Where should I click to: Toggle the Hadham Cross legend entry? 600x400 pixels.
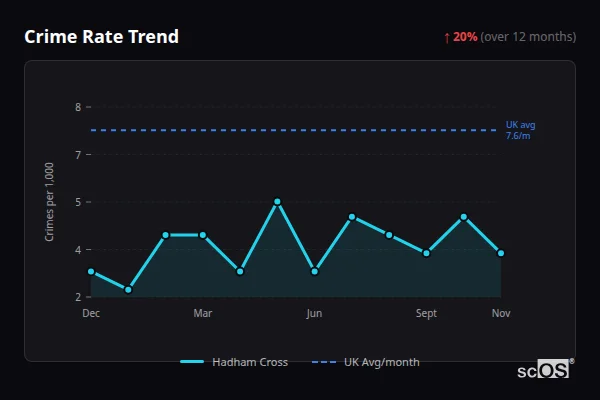[234, 362]
